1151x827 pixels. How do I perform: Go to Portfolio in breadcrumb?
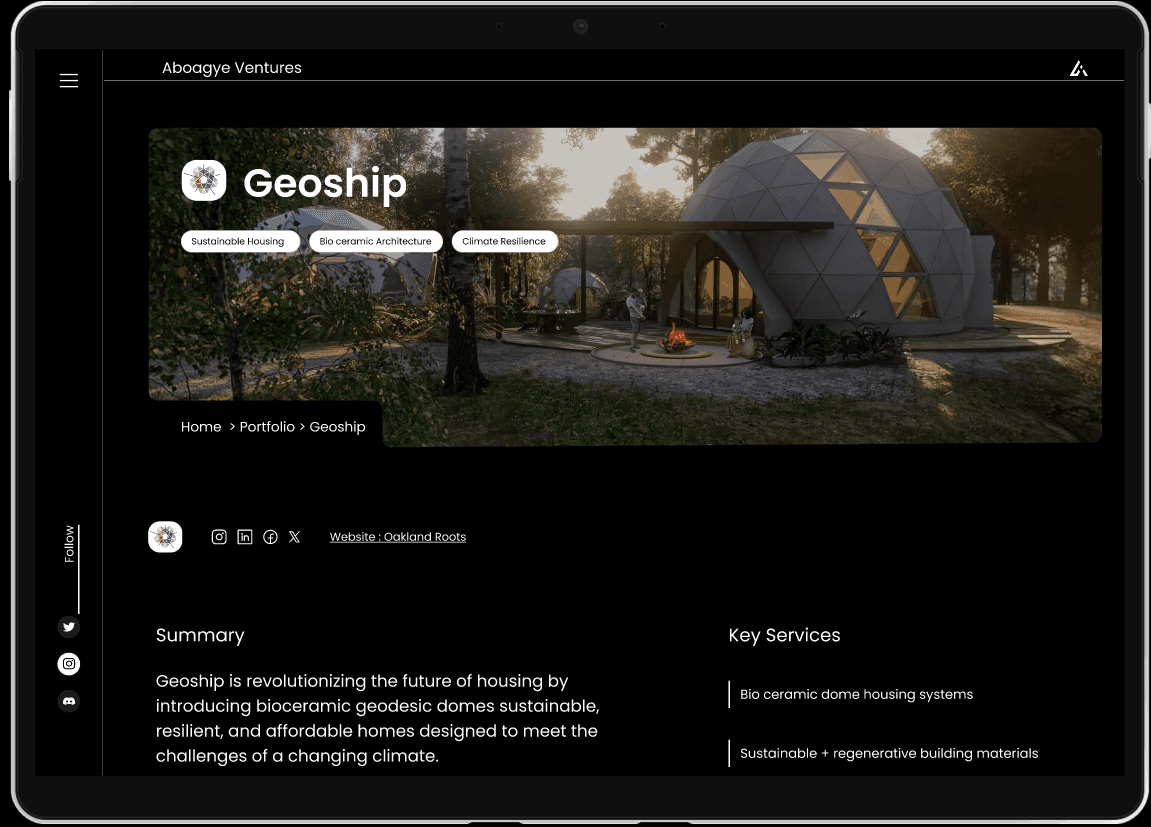coord(267,426)
